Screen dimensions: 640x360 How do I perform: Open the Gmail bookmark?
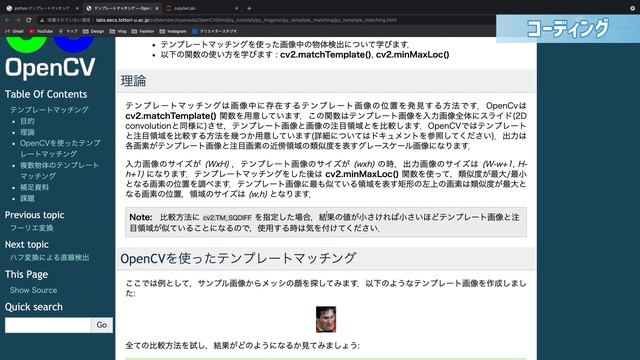coord(14,31)
